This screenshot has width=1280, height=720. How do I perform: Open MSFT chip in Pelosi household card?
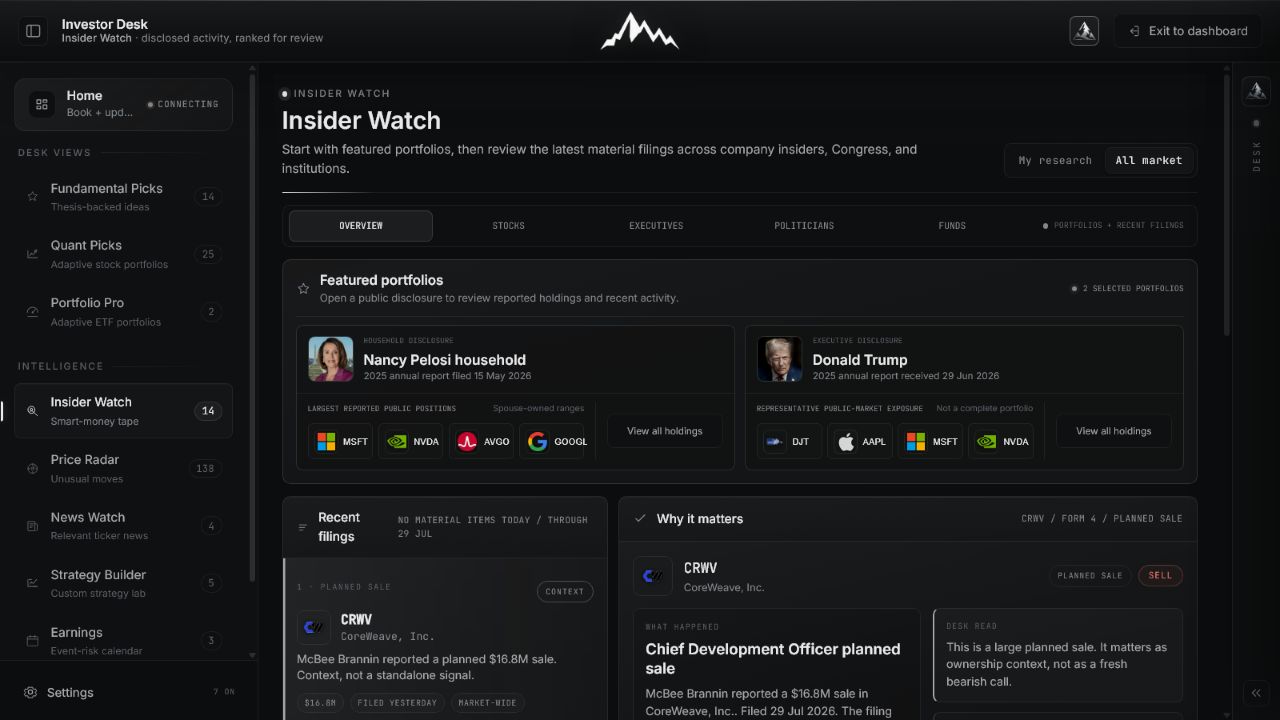point(340,441)
